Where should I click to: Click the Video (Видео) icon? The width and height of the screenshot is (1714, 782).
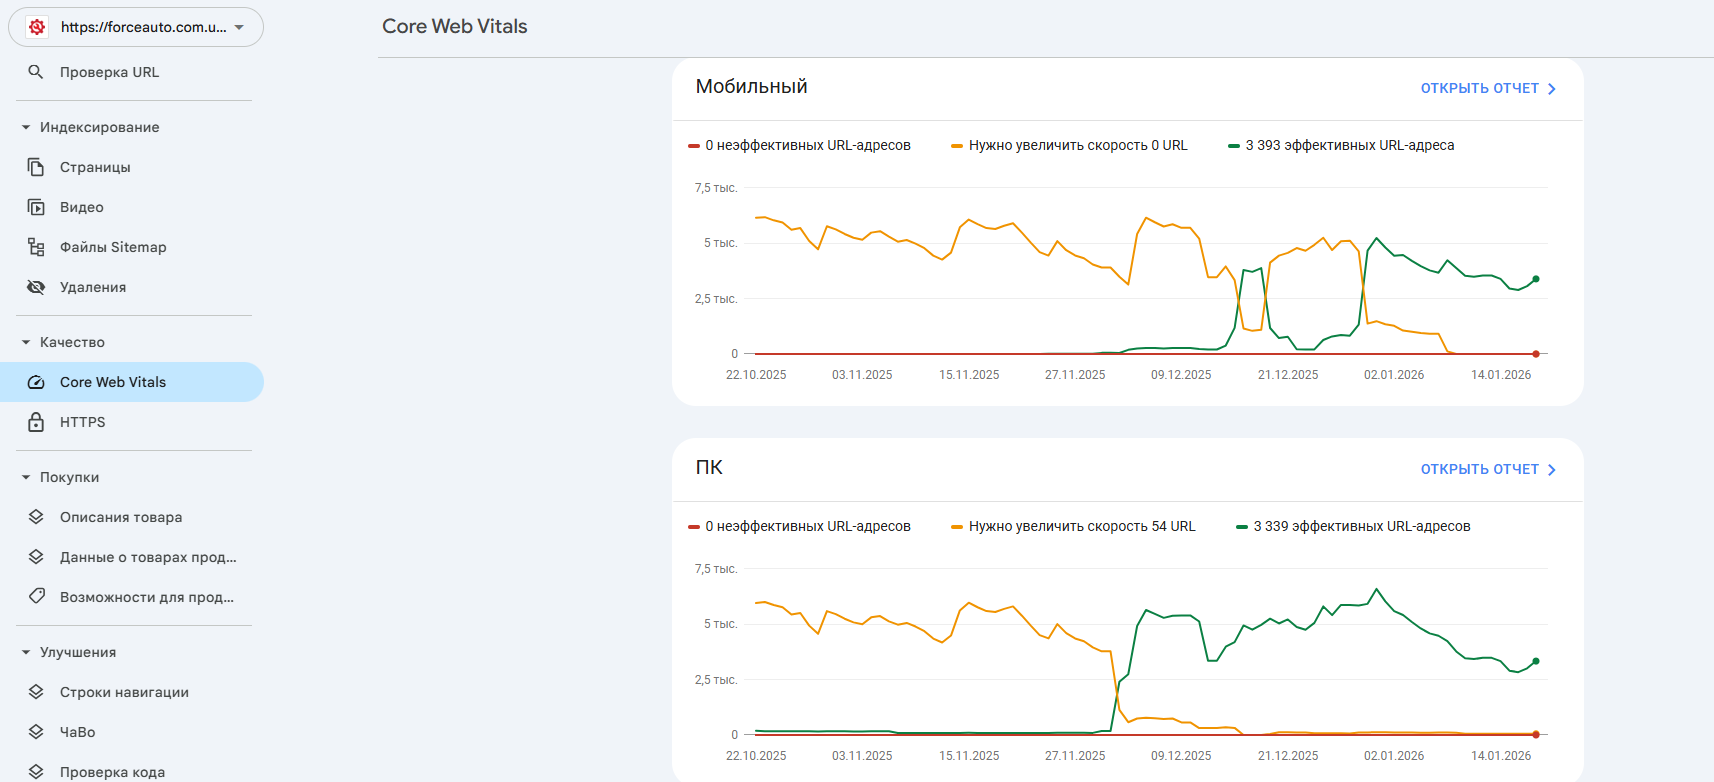pos(36,207)
